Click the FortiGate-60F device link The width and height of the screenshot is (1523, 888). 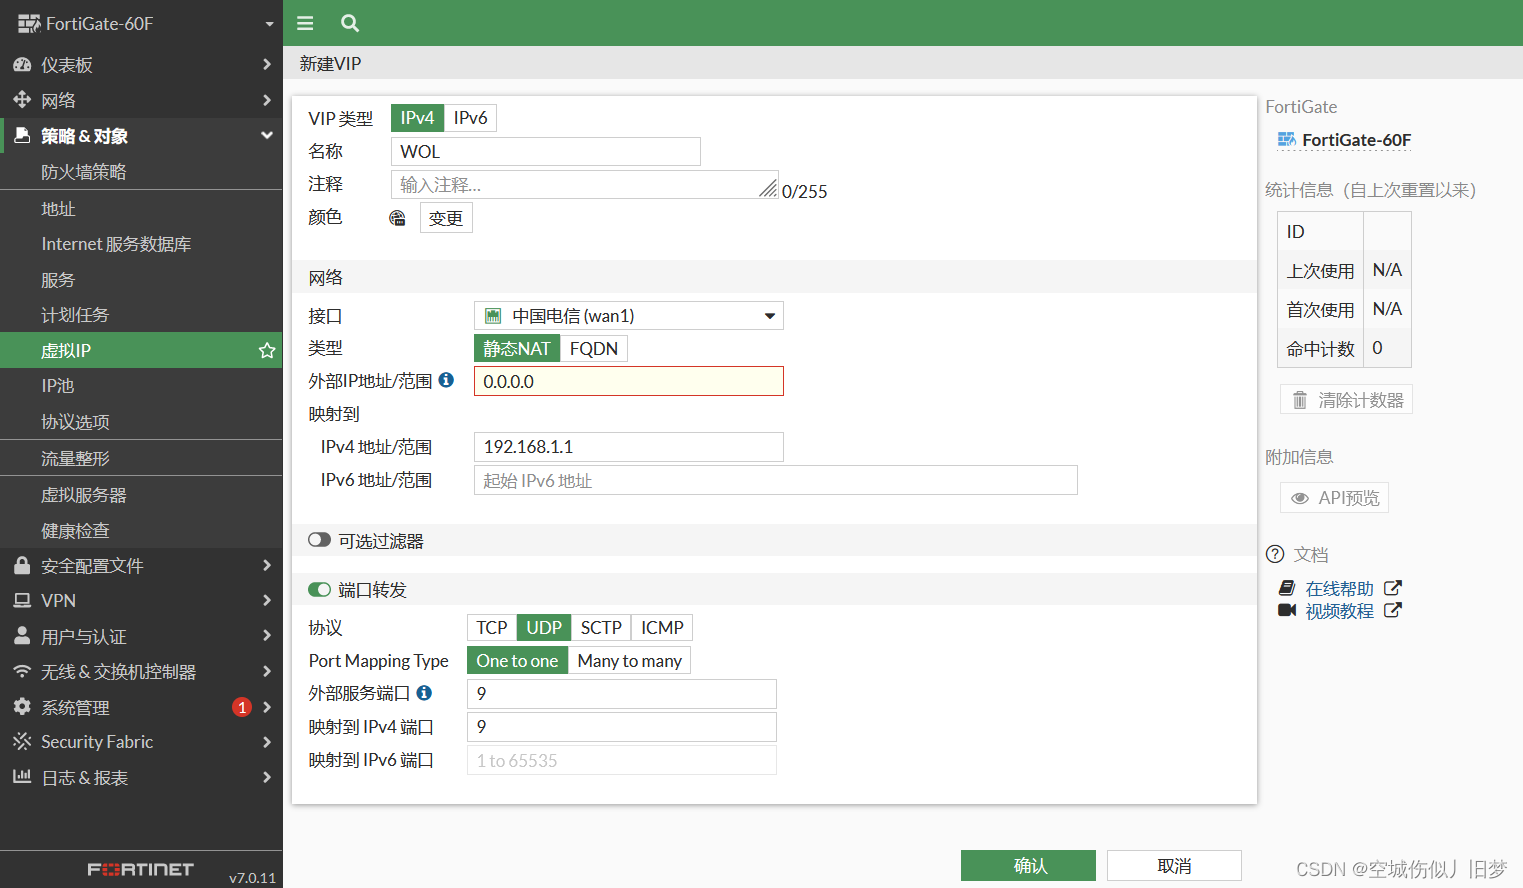1356,140
